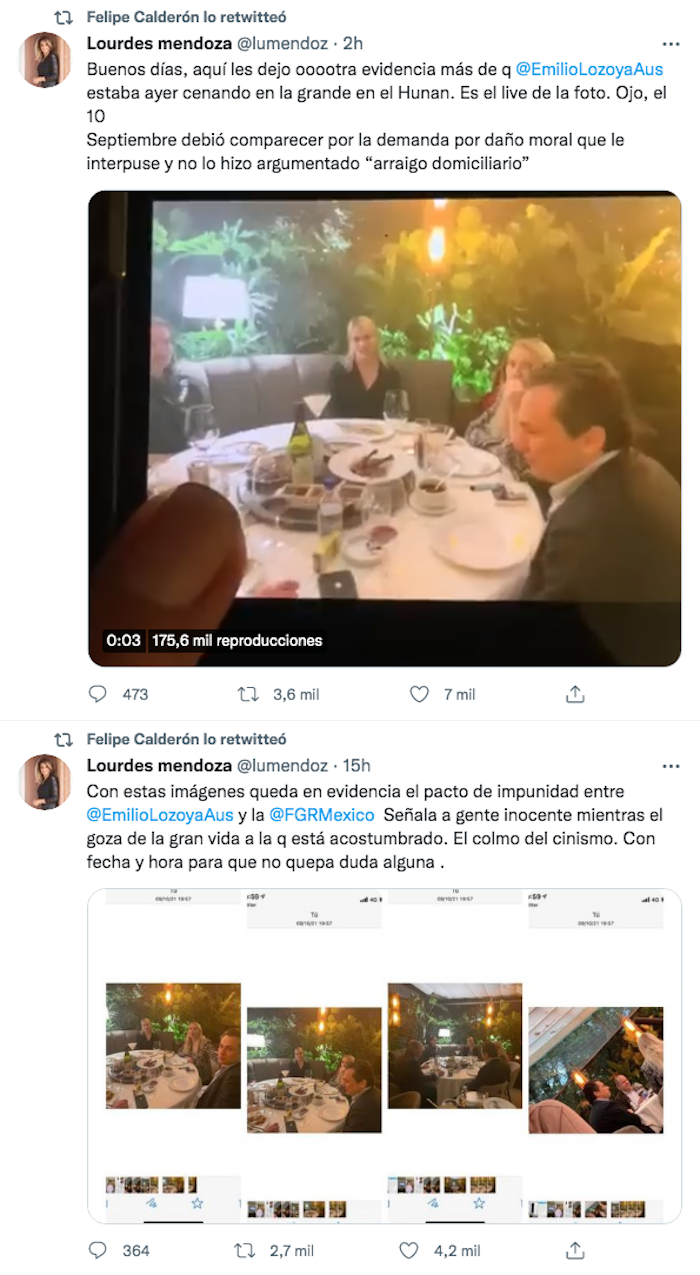
Task: Open the 2h timestamp of first tweet
Action: [353, 44]
